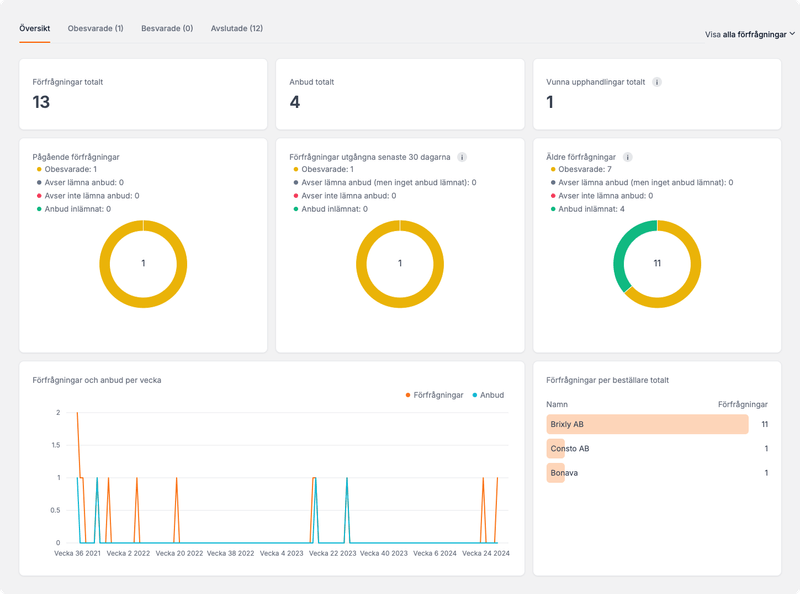The height and width of the screenshot is (594, 800).
Task: Open the Visa alla förfrågningar dropdown
Action: [x=749, y=34]
